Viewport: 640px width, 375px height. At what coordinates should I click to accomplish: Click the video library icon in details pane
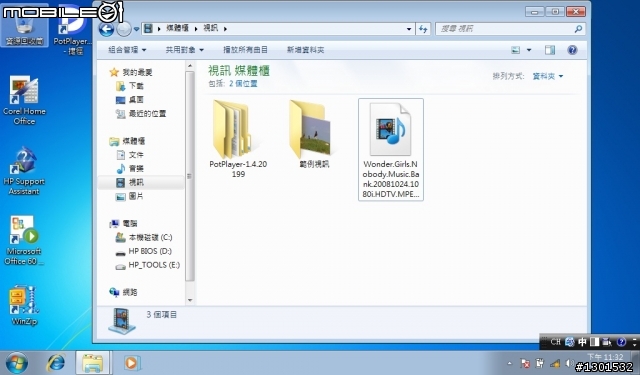(x=122, y=321)
